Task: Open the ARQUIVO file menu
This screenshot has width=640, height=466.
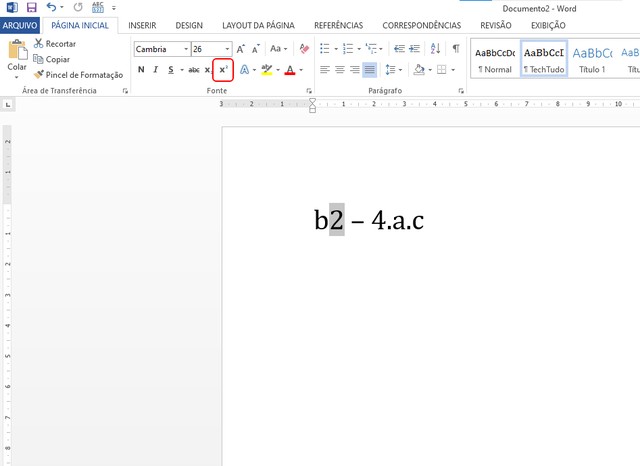Action: click(x=20, y=25)
